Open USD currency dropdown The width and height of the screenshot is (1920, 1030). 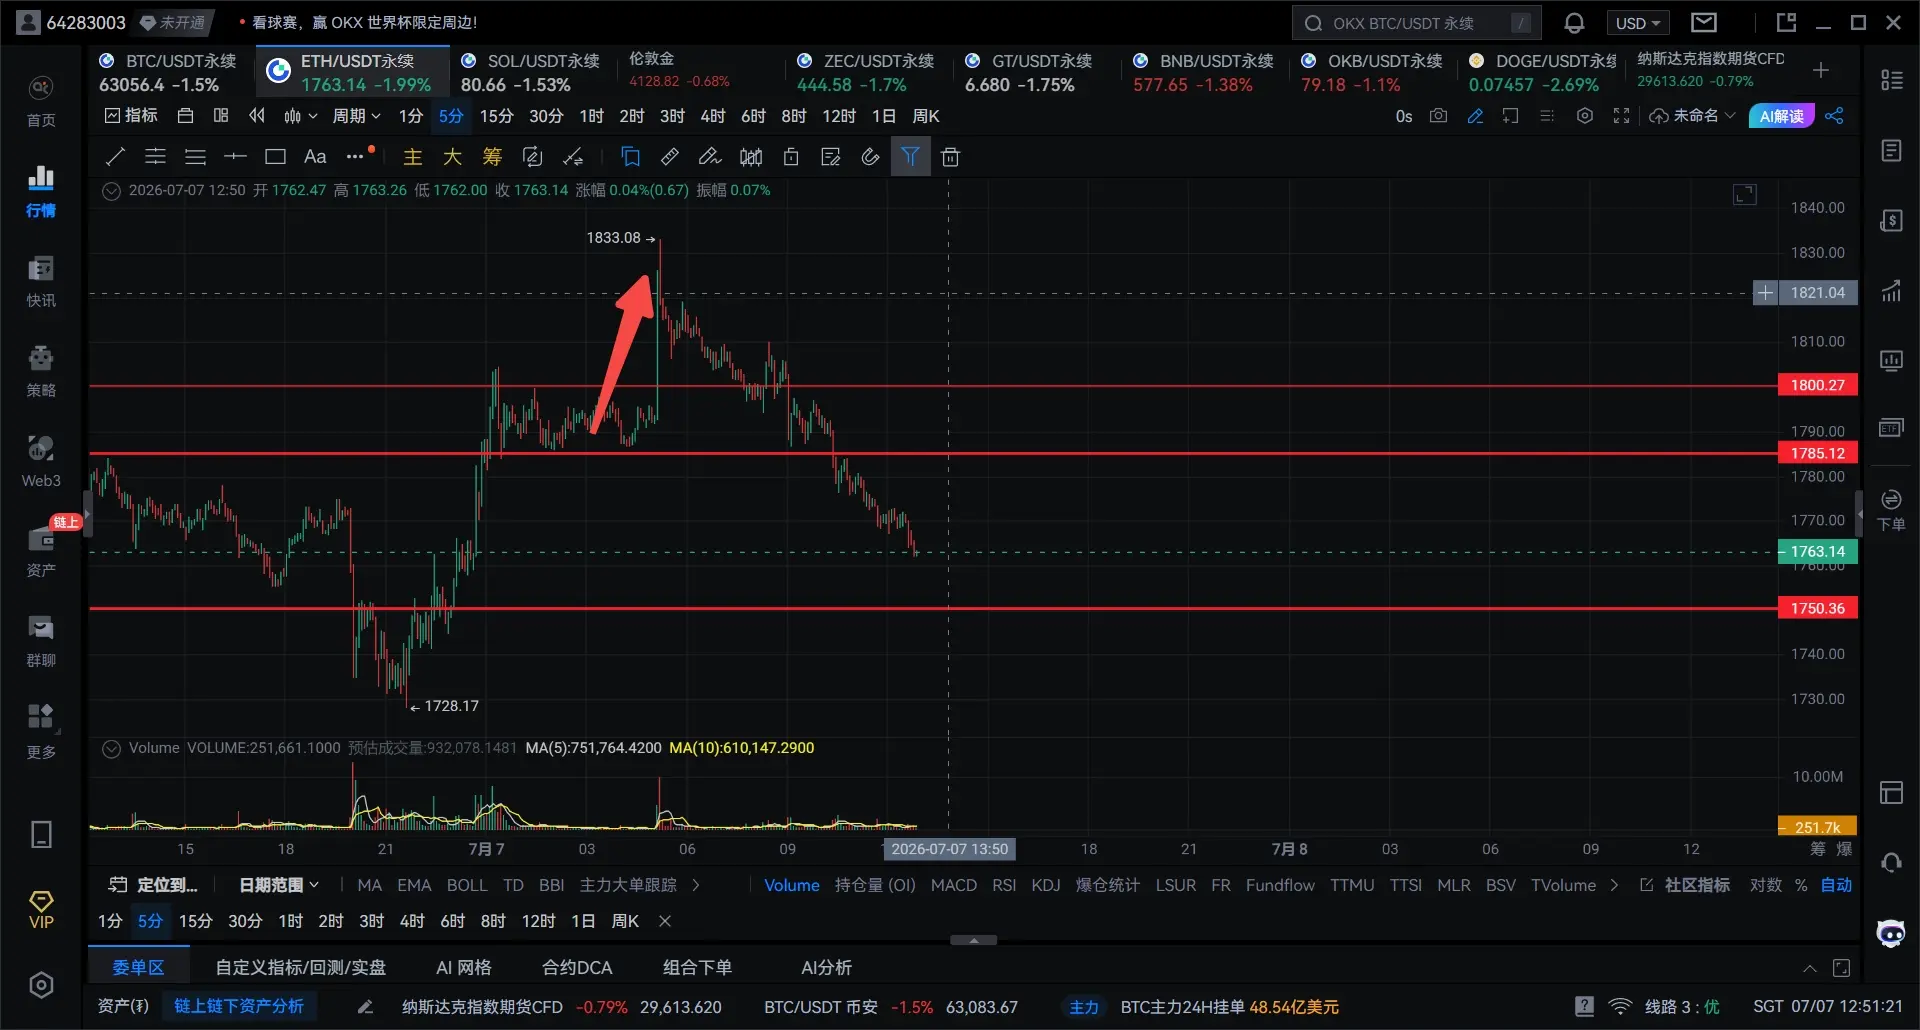[x=1638, y=23]
